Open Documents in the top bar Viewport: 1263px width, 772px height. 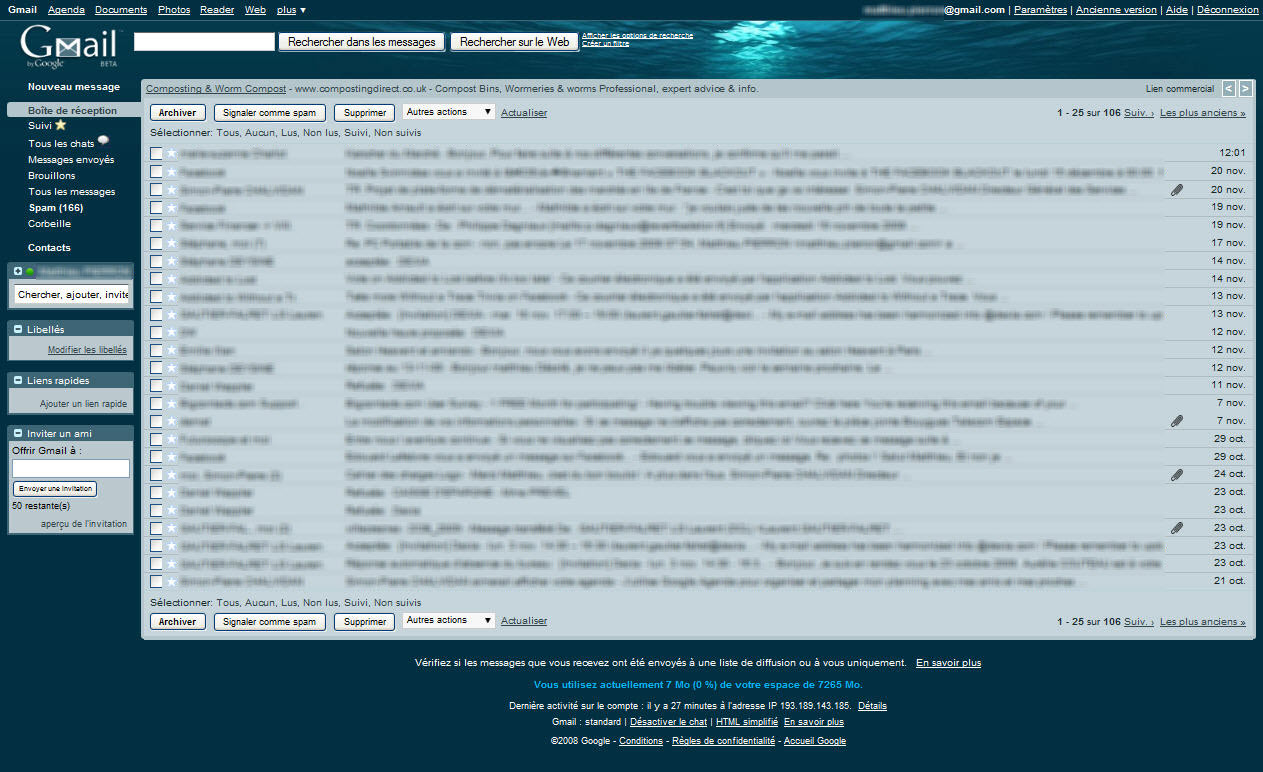pyautogui.click(x=121, y=10)
